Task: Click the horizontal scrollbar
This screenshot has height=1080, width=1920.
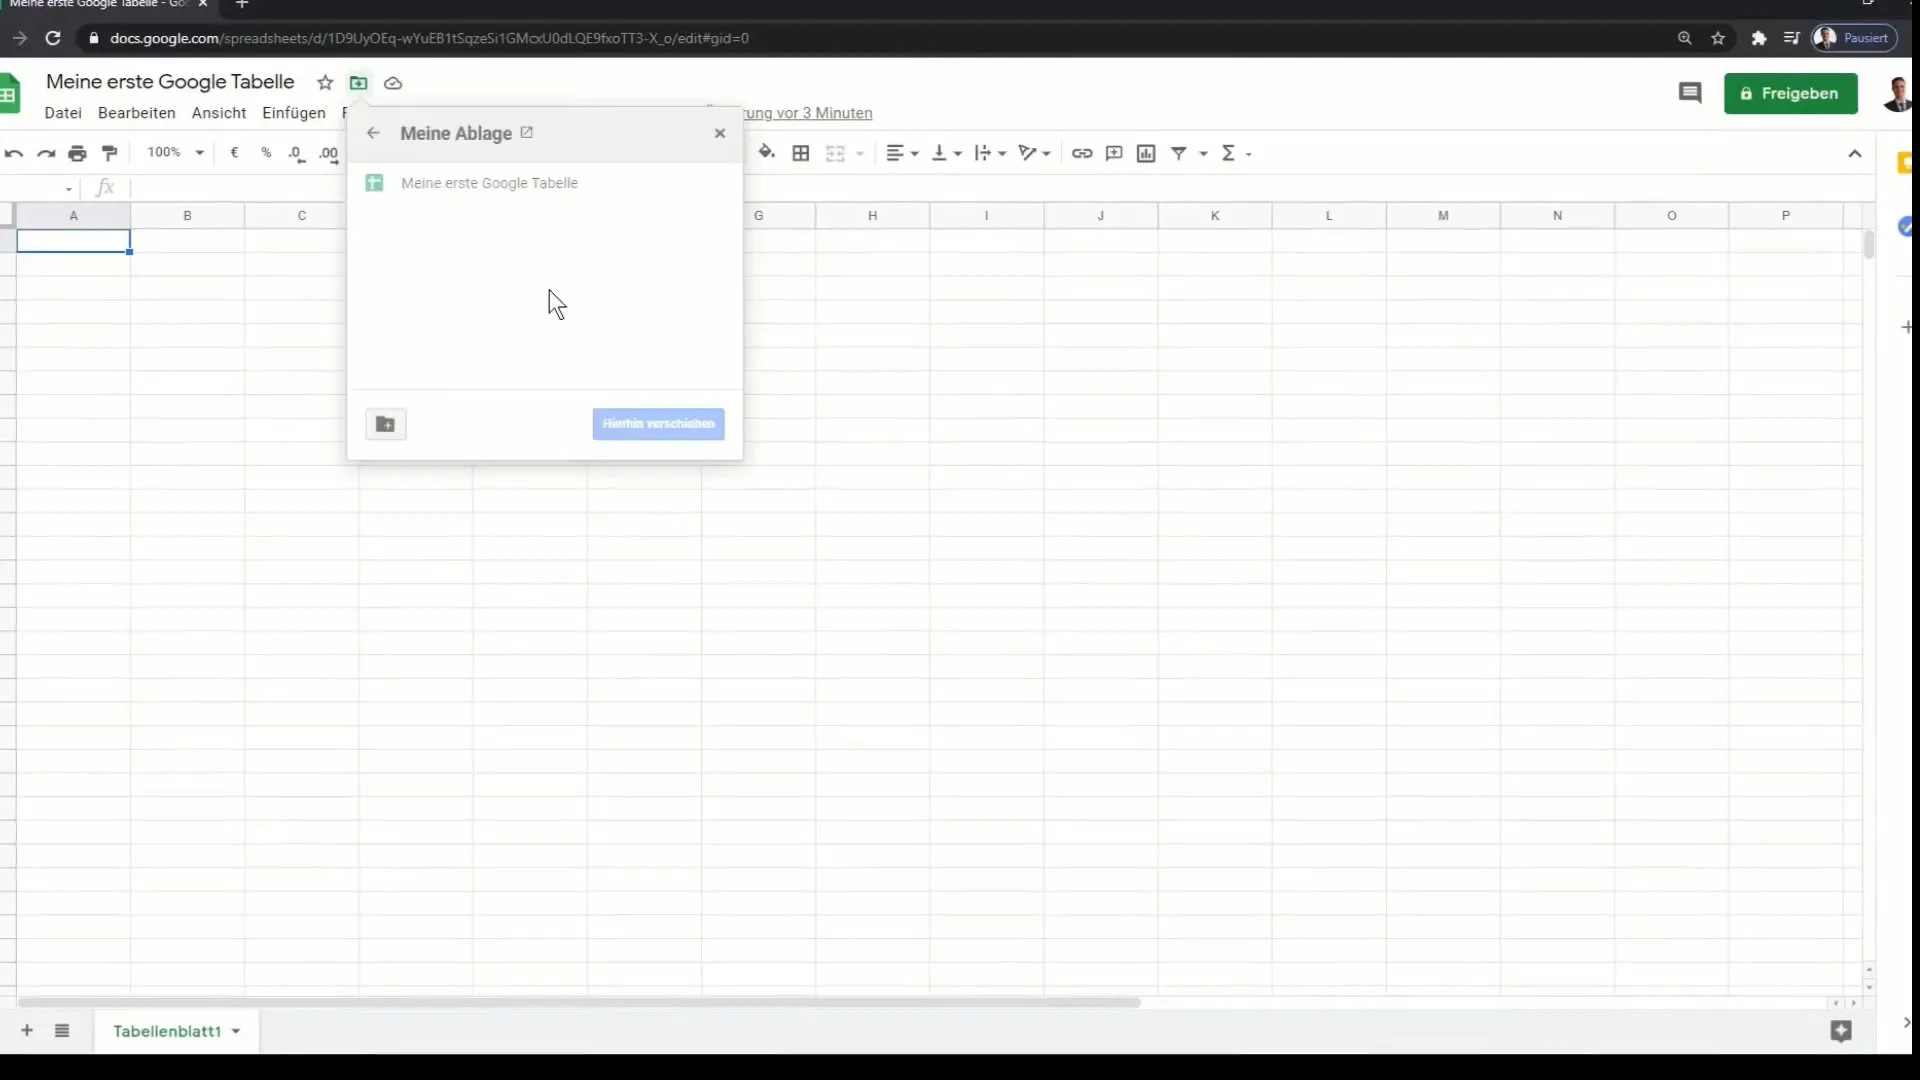Action: (580, 1002)
